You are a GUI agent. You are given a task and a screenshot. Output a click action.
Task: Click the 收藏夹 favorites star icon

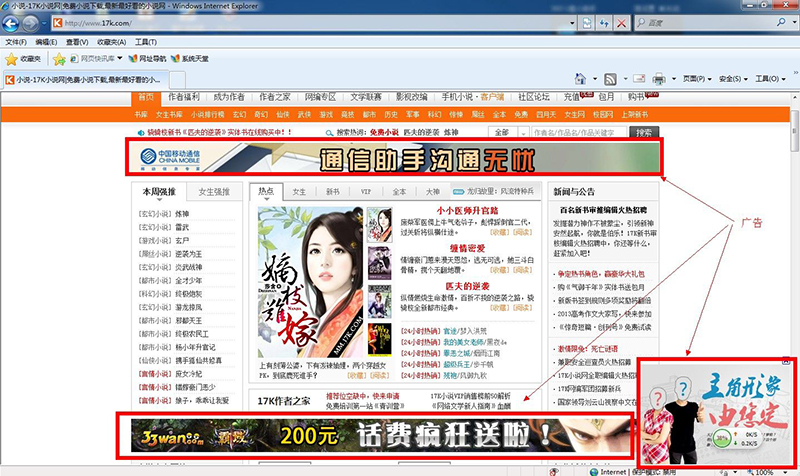tap(12, 59)
